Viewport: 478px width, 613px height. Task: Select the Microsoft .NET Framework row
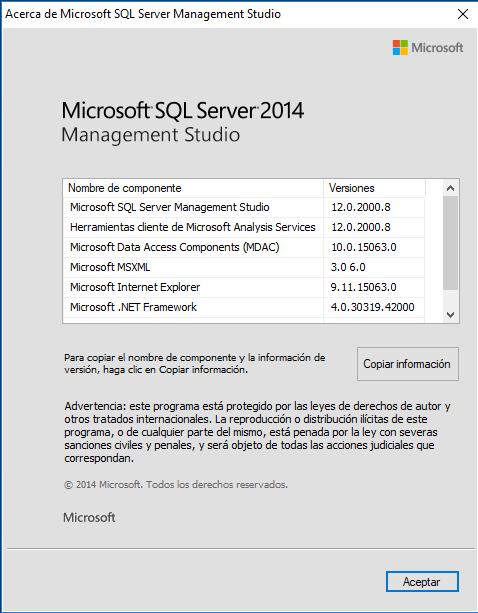click(244, 307)
